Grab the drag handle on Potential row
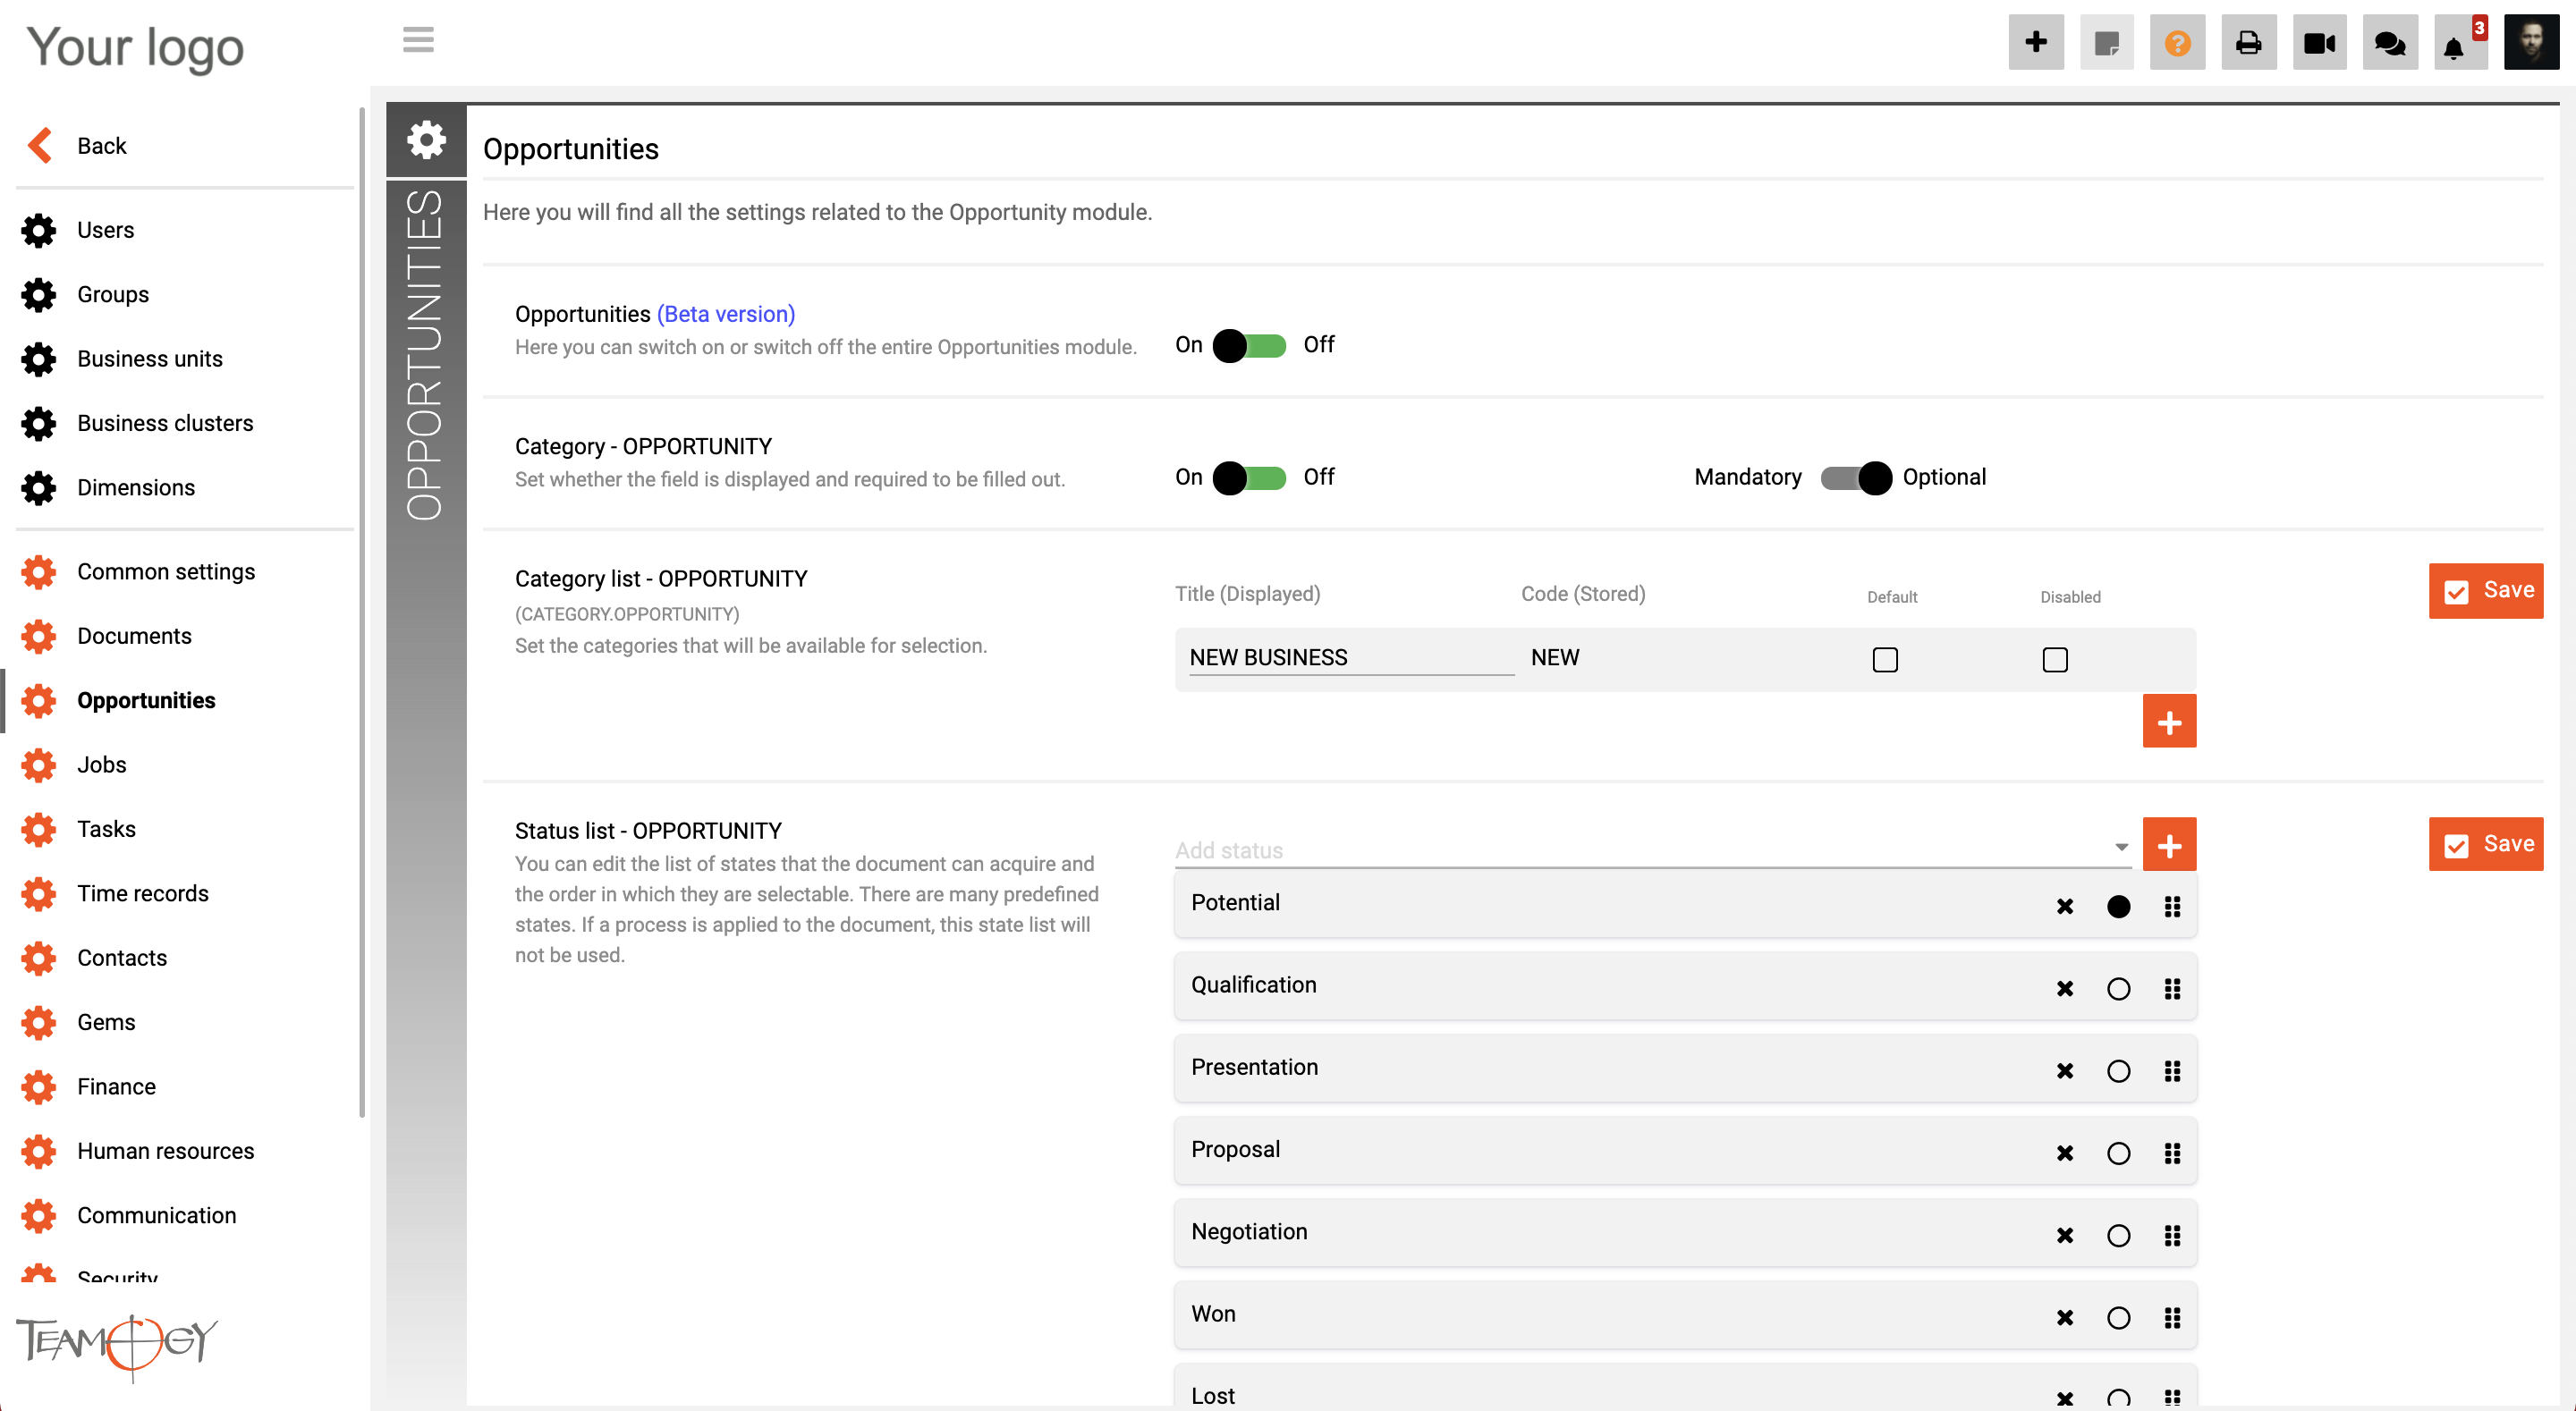 tap(2172, 907)
